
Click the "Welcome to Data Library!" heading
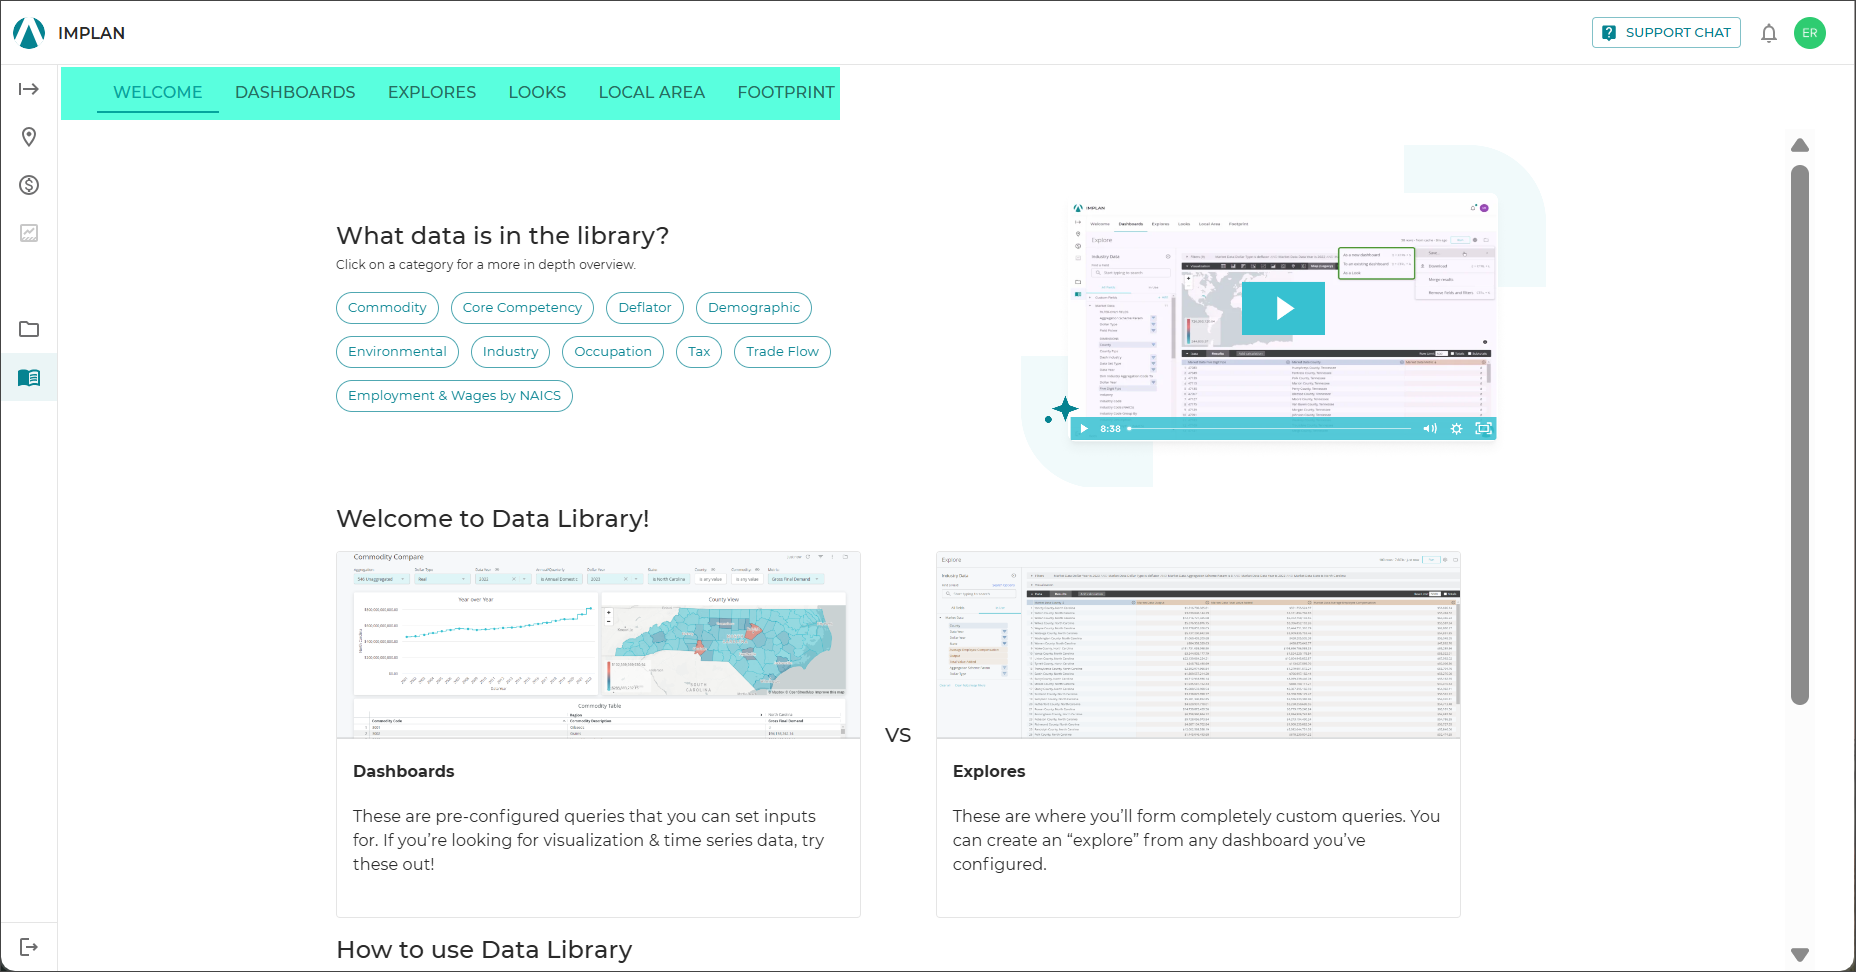point(493,519)
